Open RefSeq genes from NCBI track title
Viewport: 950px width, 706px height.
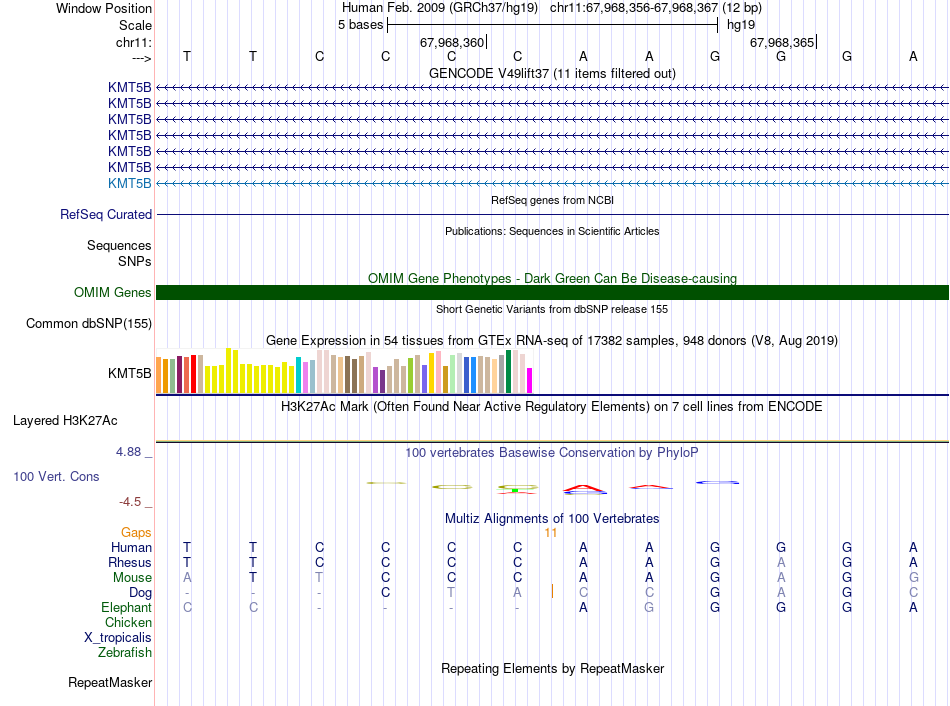pyautogui.click(x=552, y=200)
